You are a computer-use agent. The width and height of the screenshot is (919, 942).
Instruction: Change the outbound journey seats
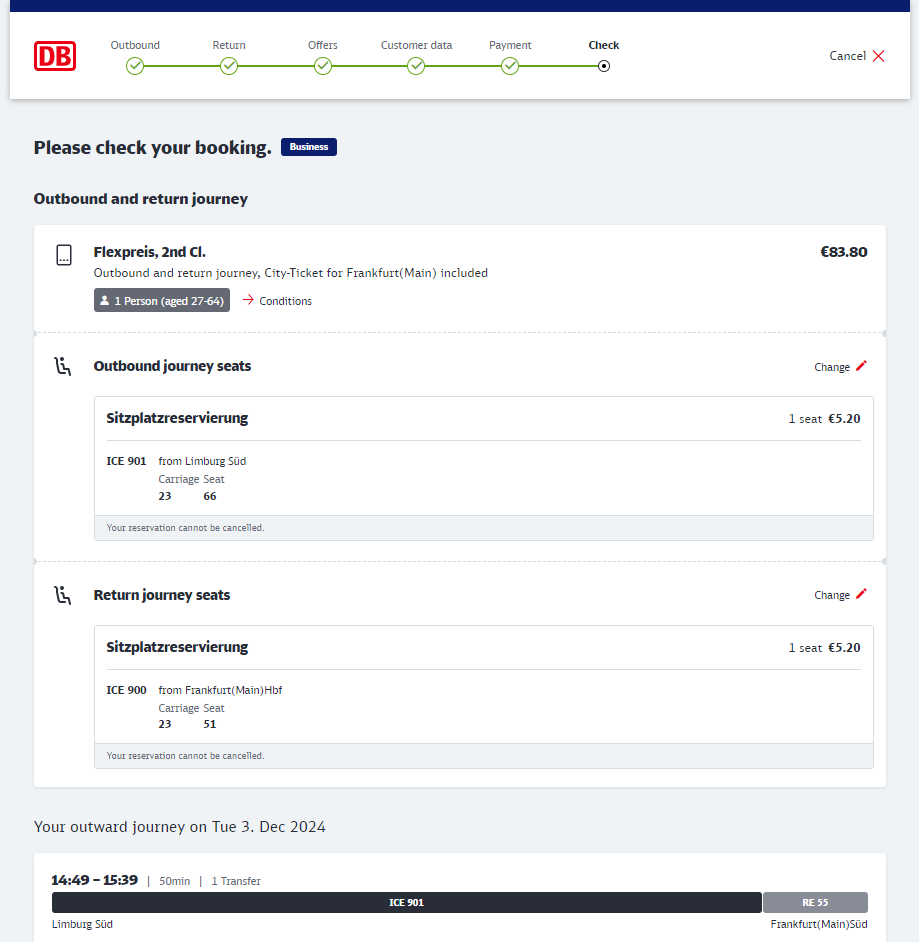[840, 366]
